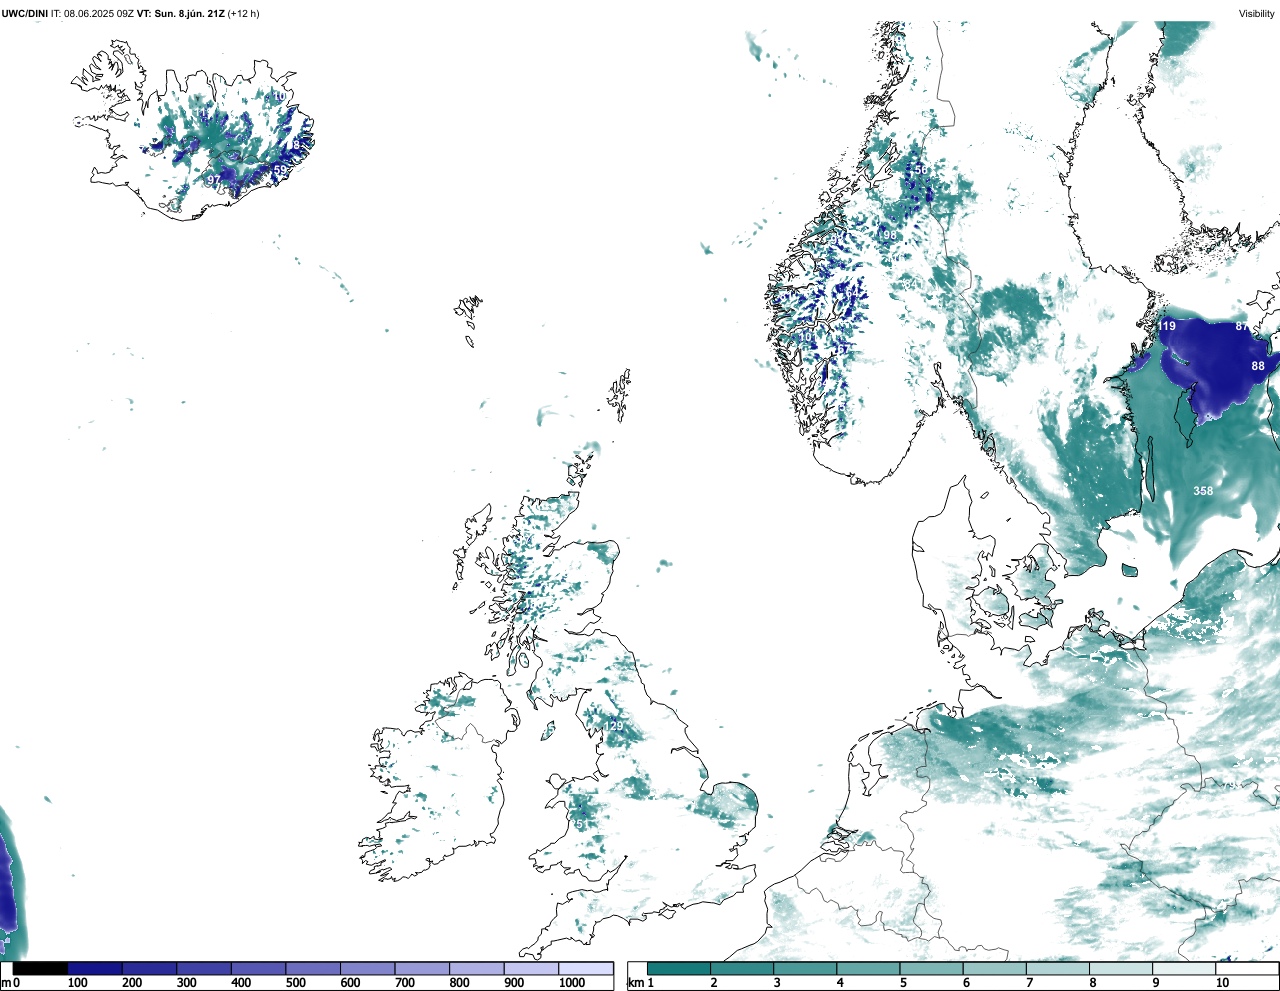
Task: Click the '358' value over the Baltic Sea
Action: (1203, 491)
